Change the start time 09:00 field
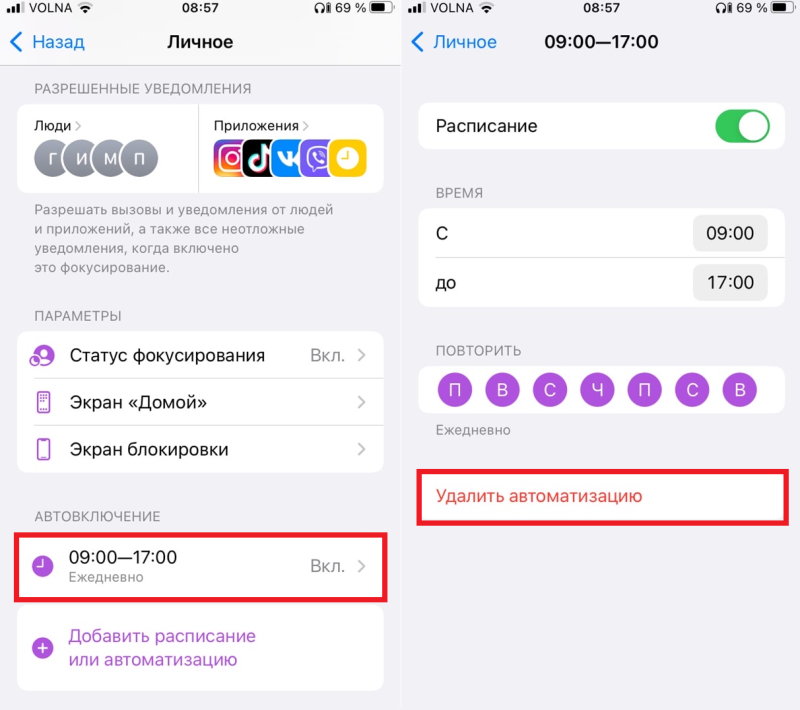 tap(730, 234)
